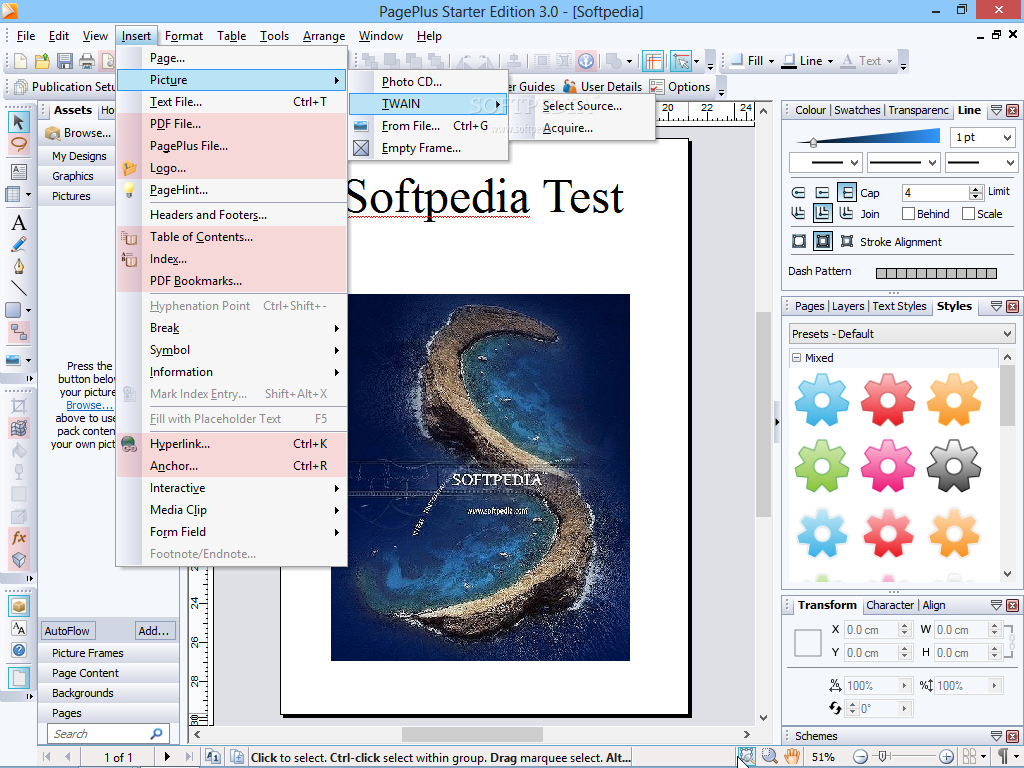Image resolution: width=1024 pixels, height=768 pixels.
Task: Click the AutoFlow button
Action: tap(67, 631)
